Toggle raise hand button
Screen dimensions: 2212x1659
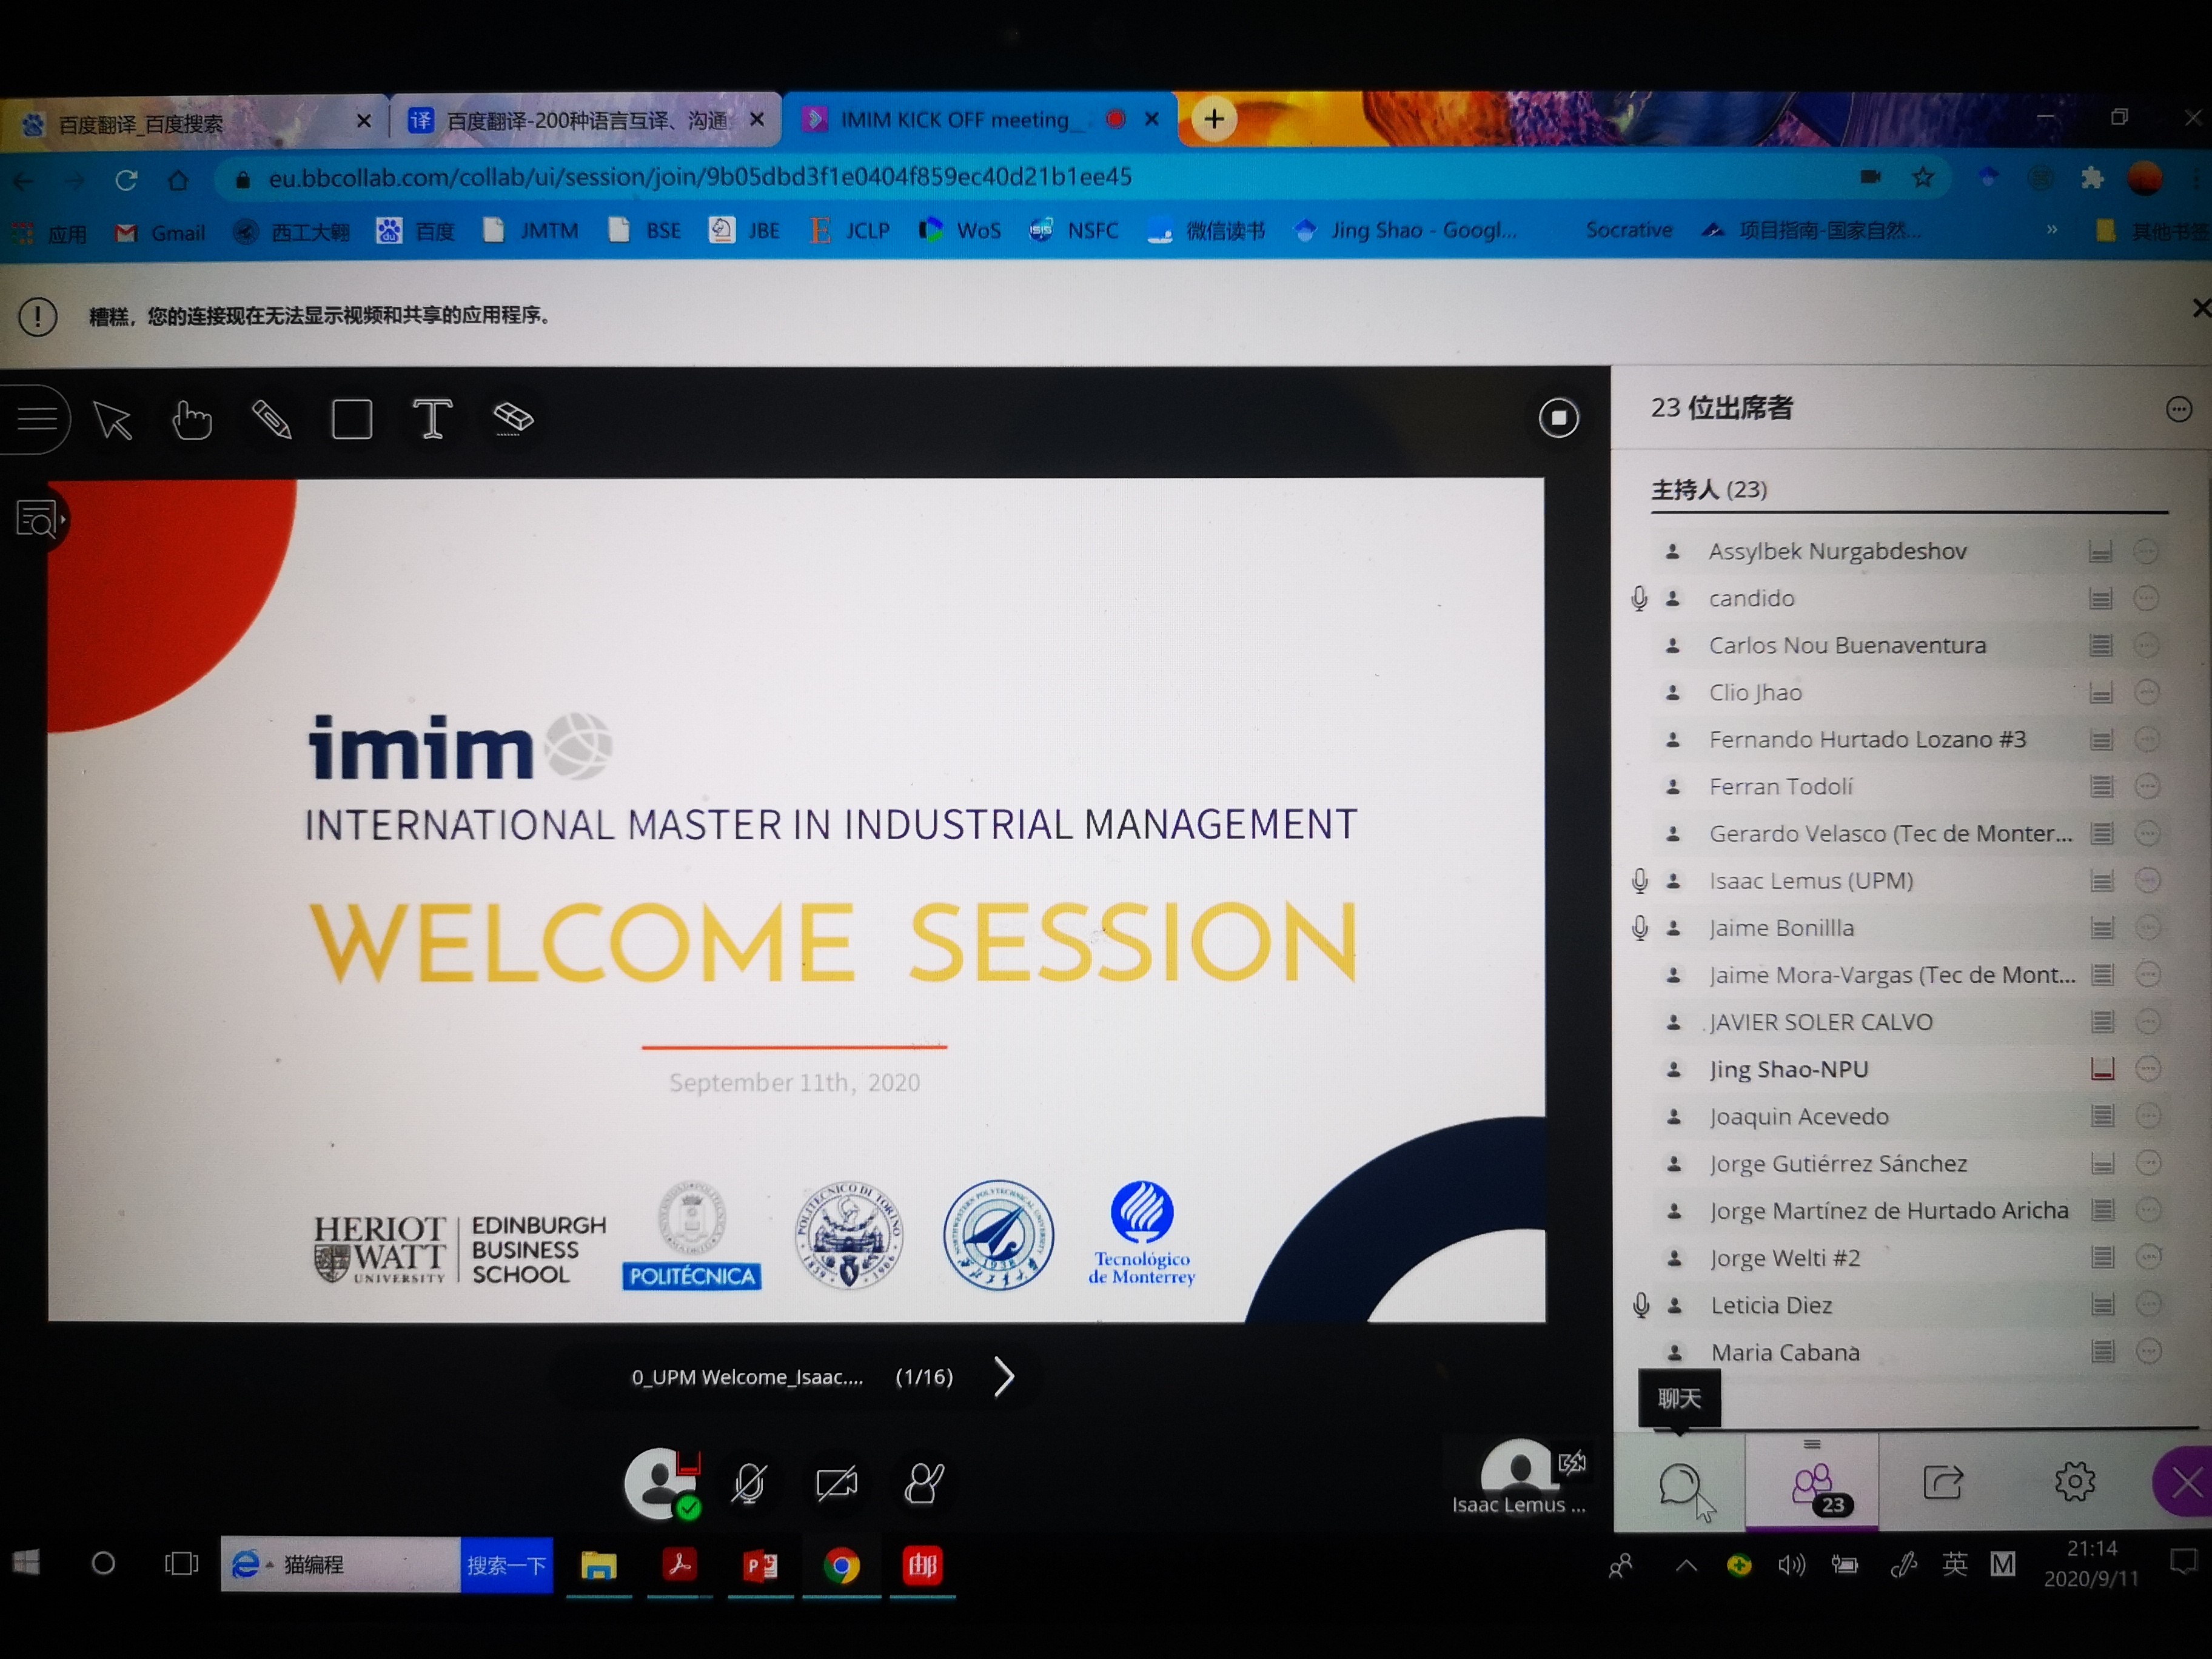coord(923,1483)
